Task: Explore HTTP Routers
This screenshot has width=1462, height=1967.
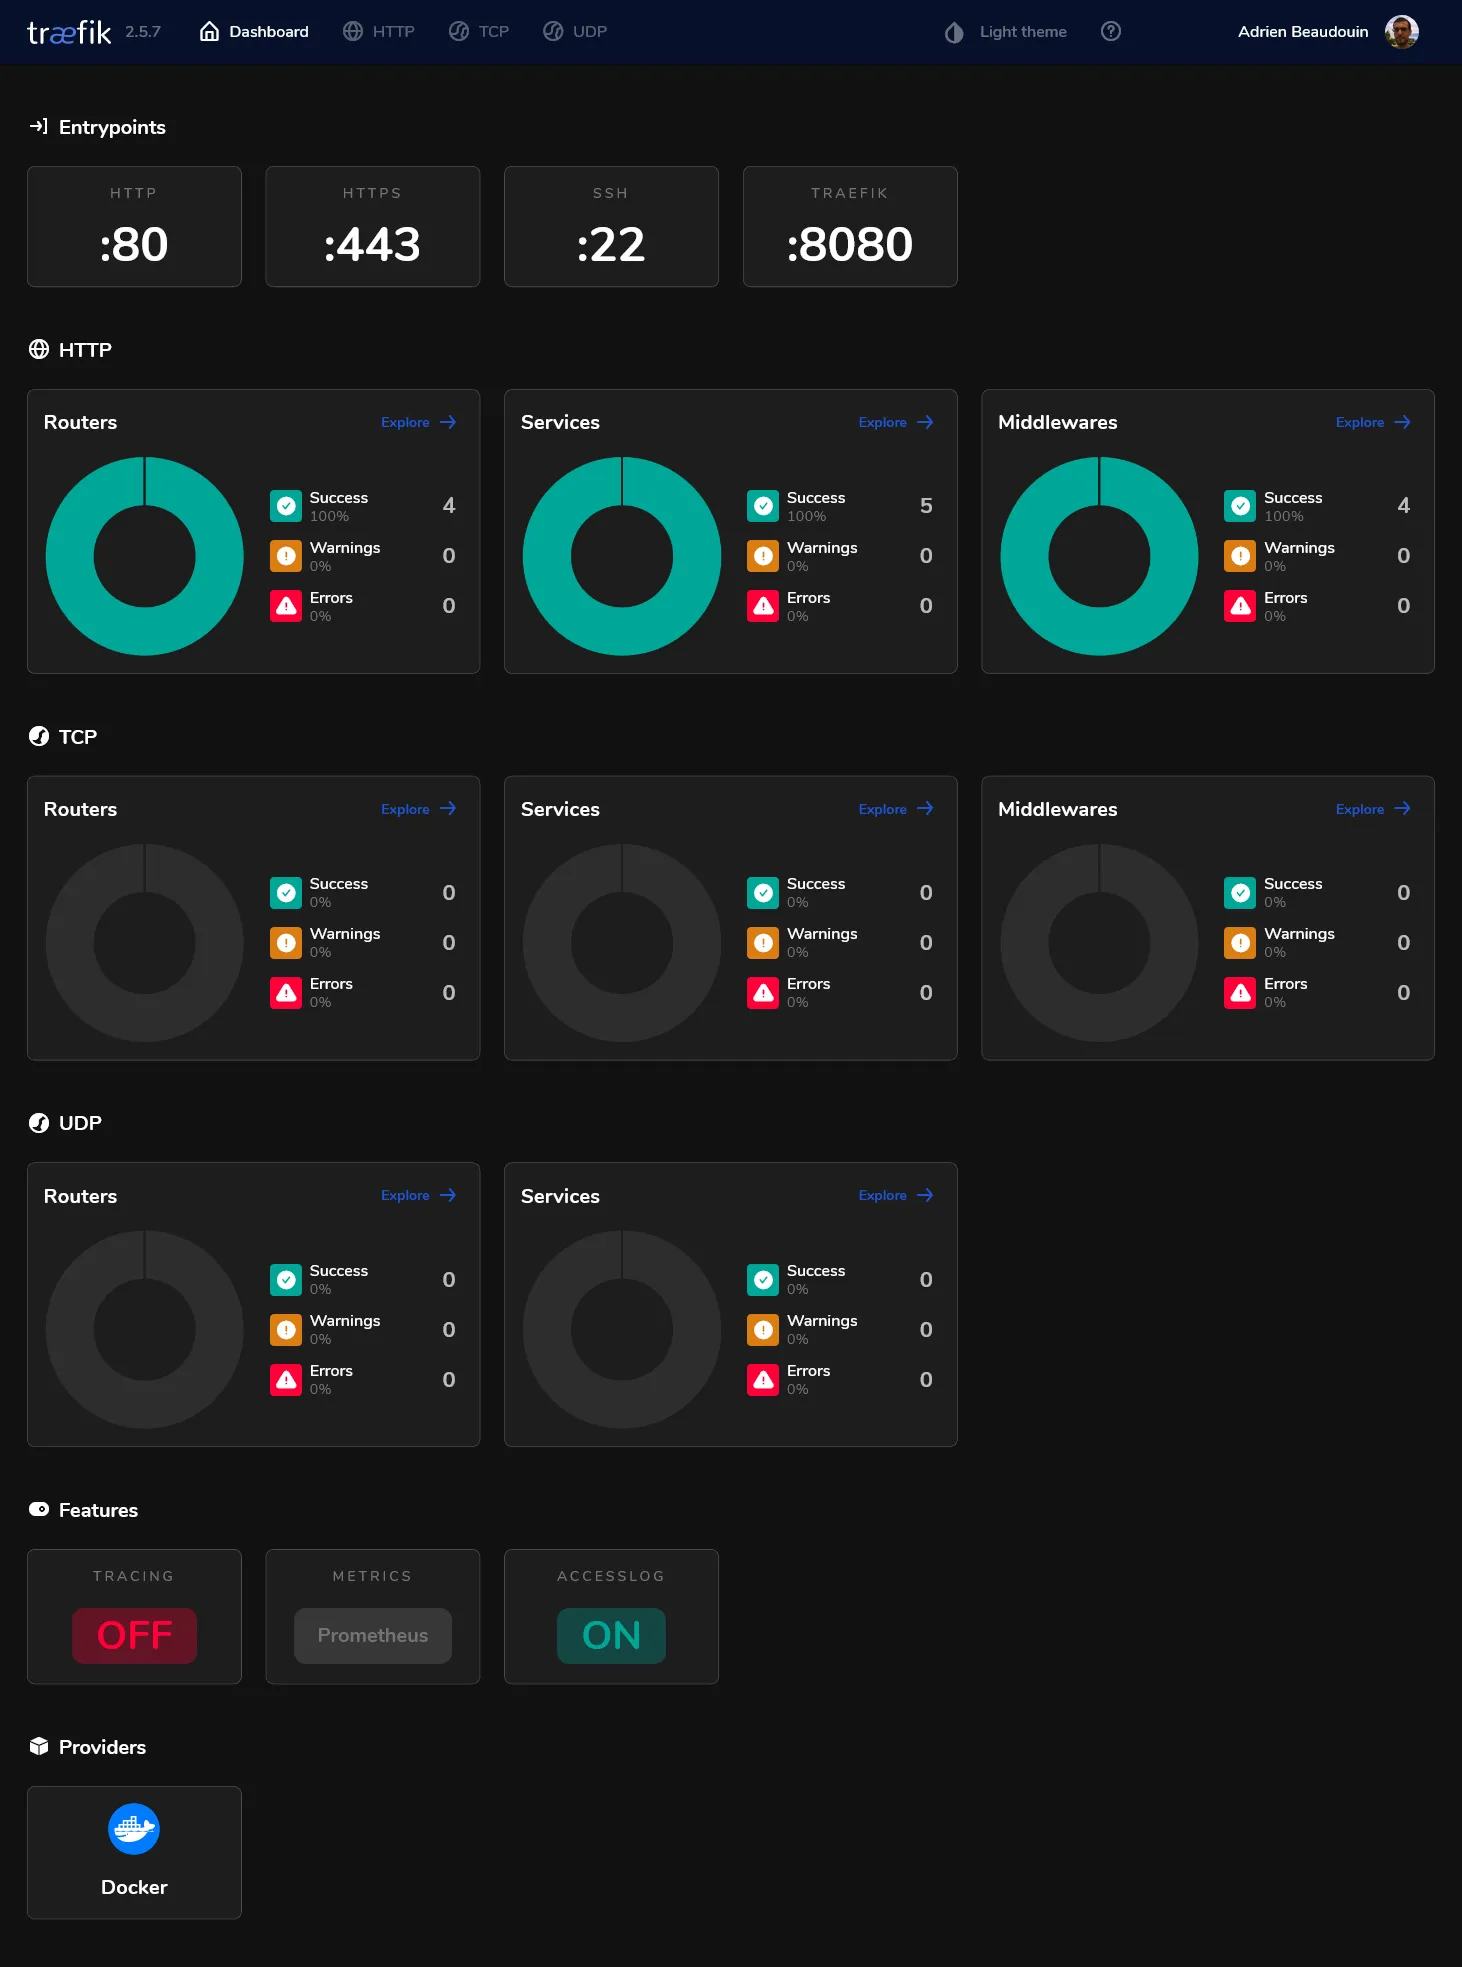Action: [x=418, y=423]
